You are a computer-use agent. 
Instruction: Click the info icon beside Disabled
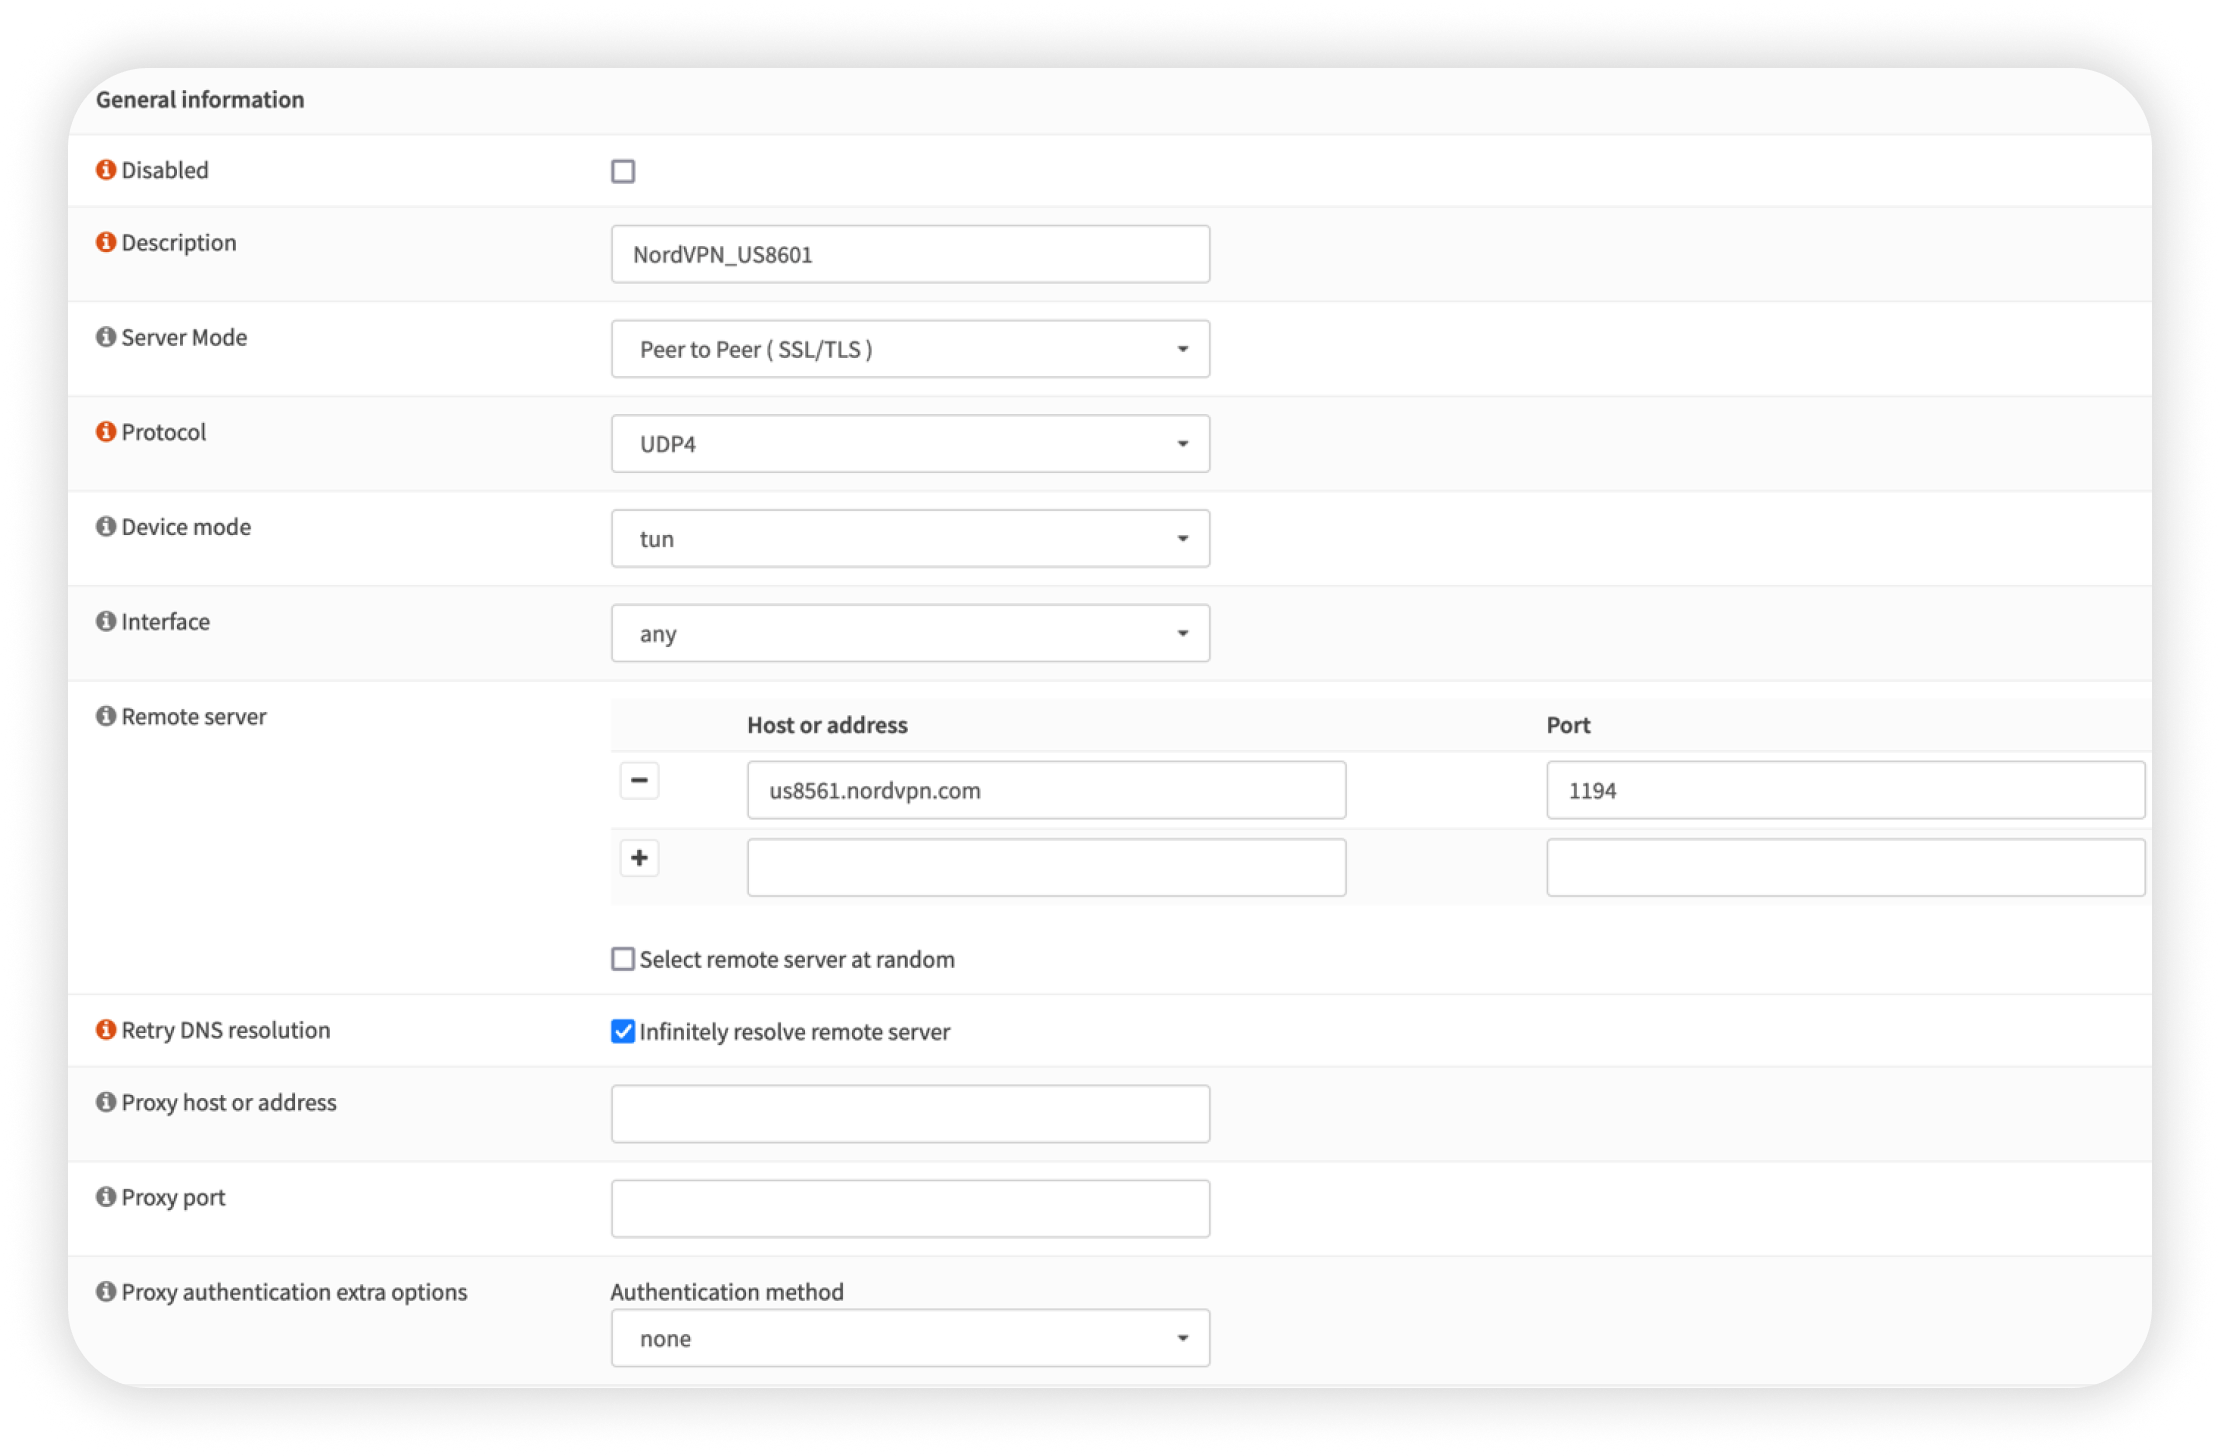click(106, 170)
